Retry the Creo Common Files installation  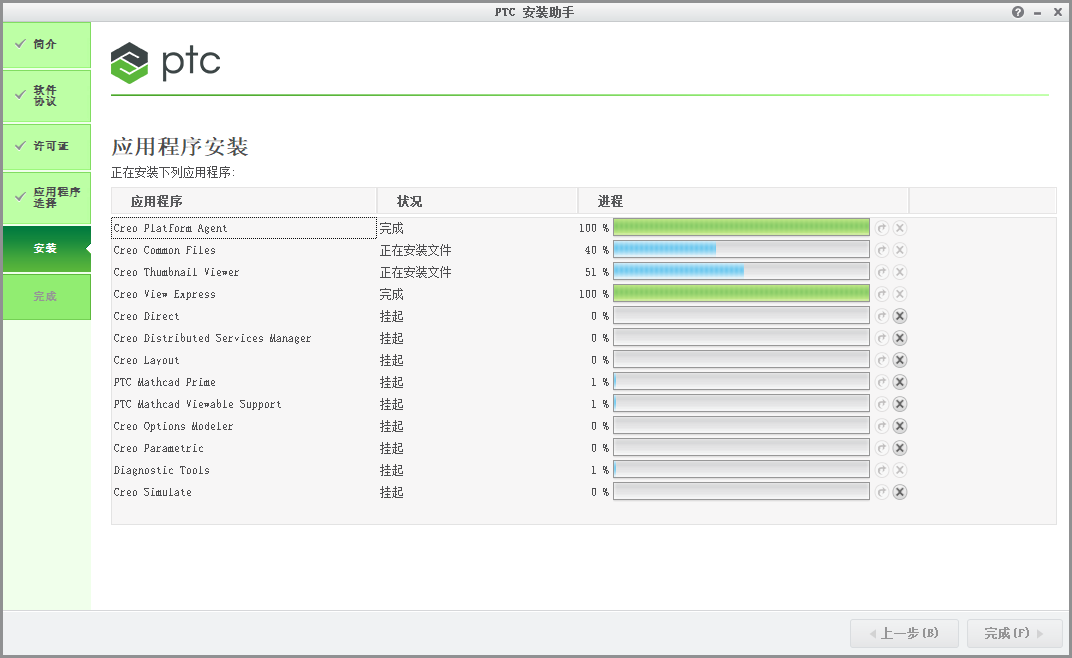coord(881,250)
